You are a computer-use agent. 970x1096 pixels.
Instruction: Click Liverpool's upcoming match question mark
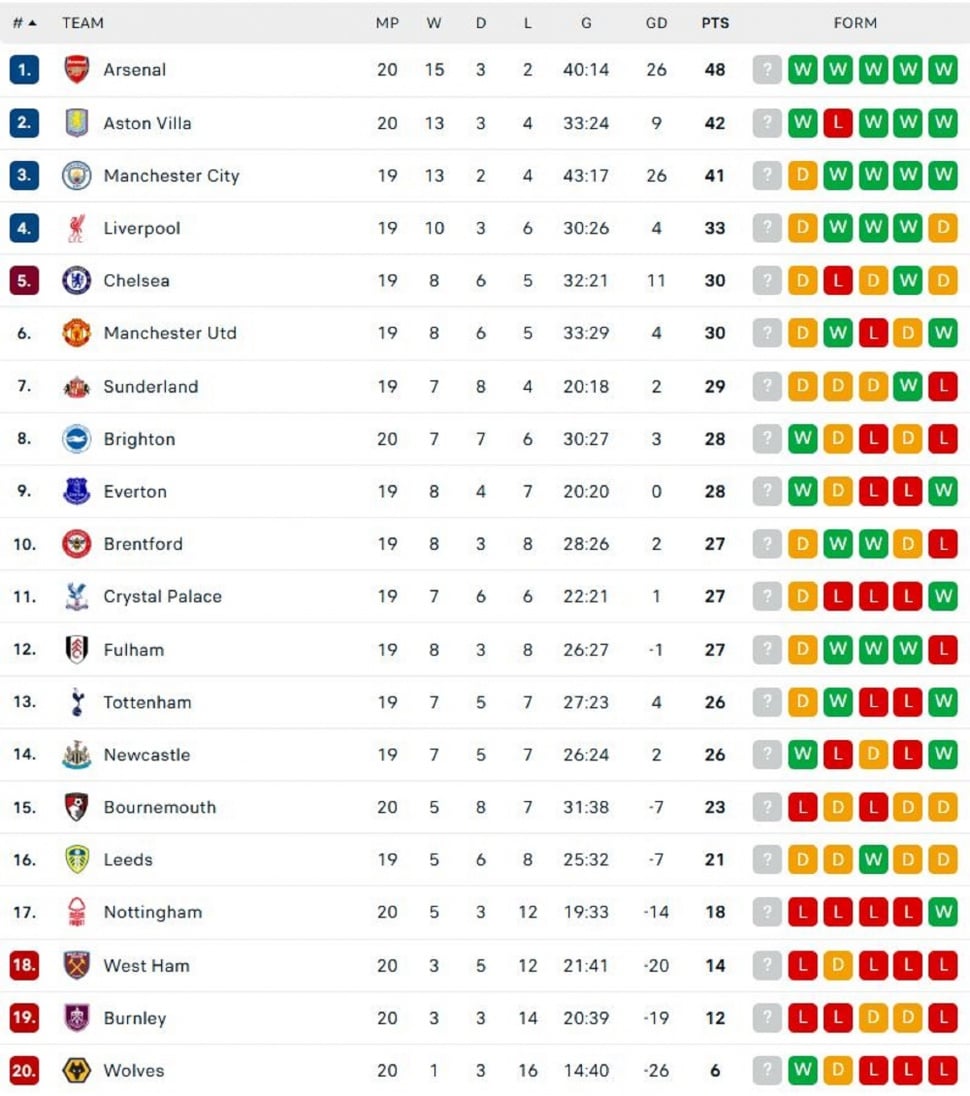coord(767,228)
